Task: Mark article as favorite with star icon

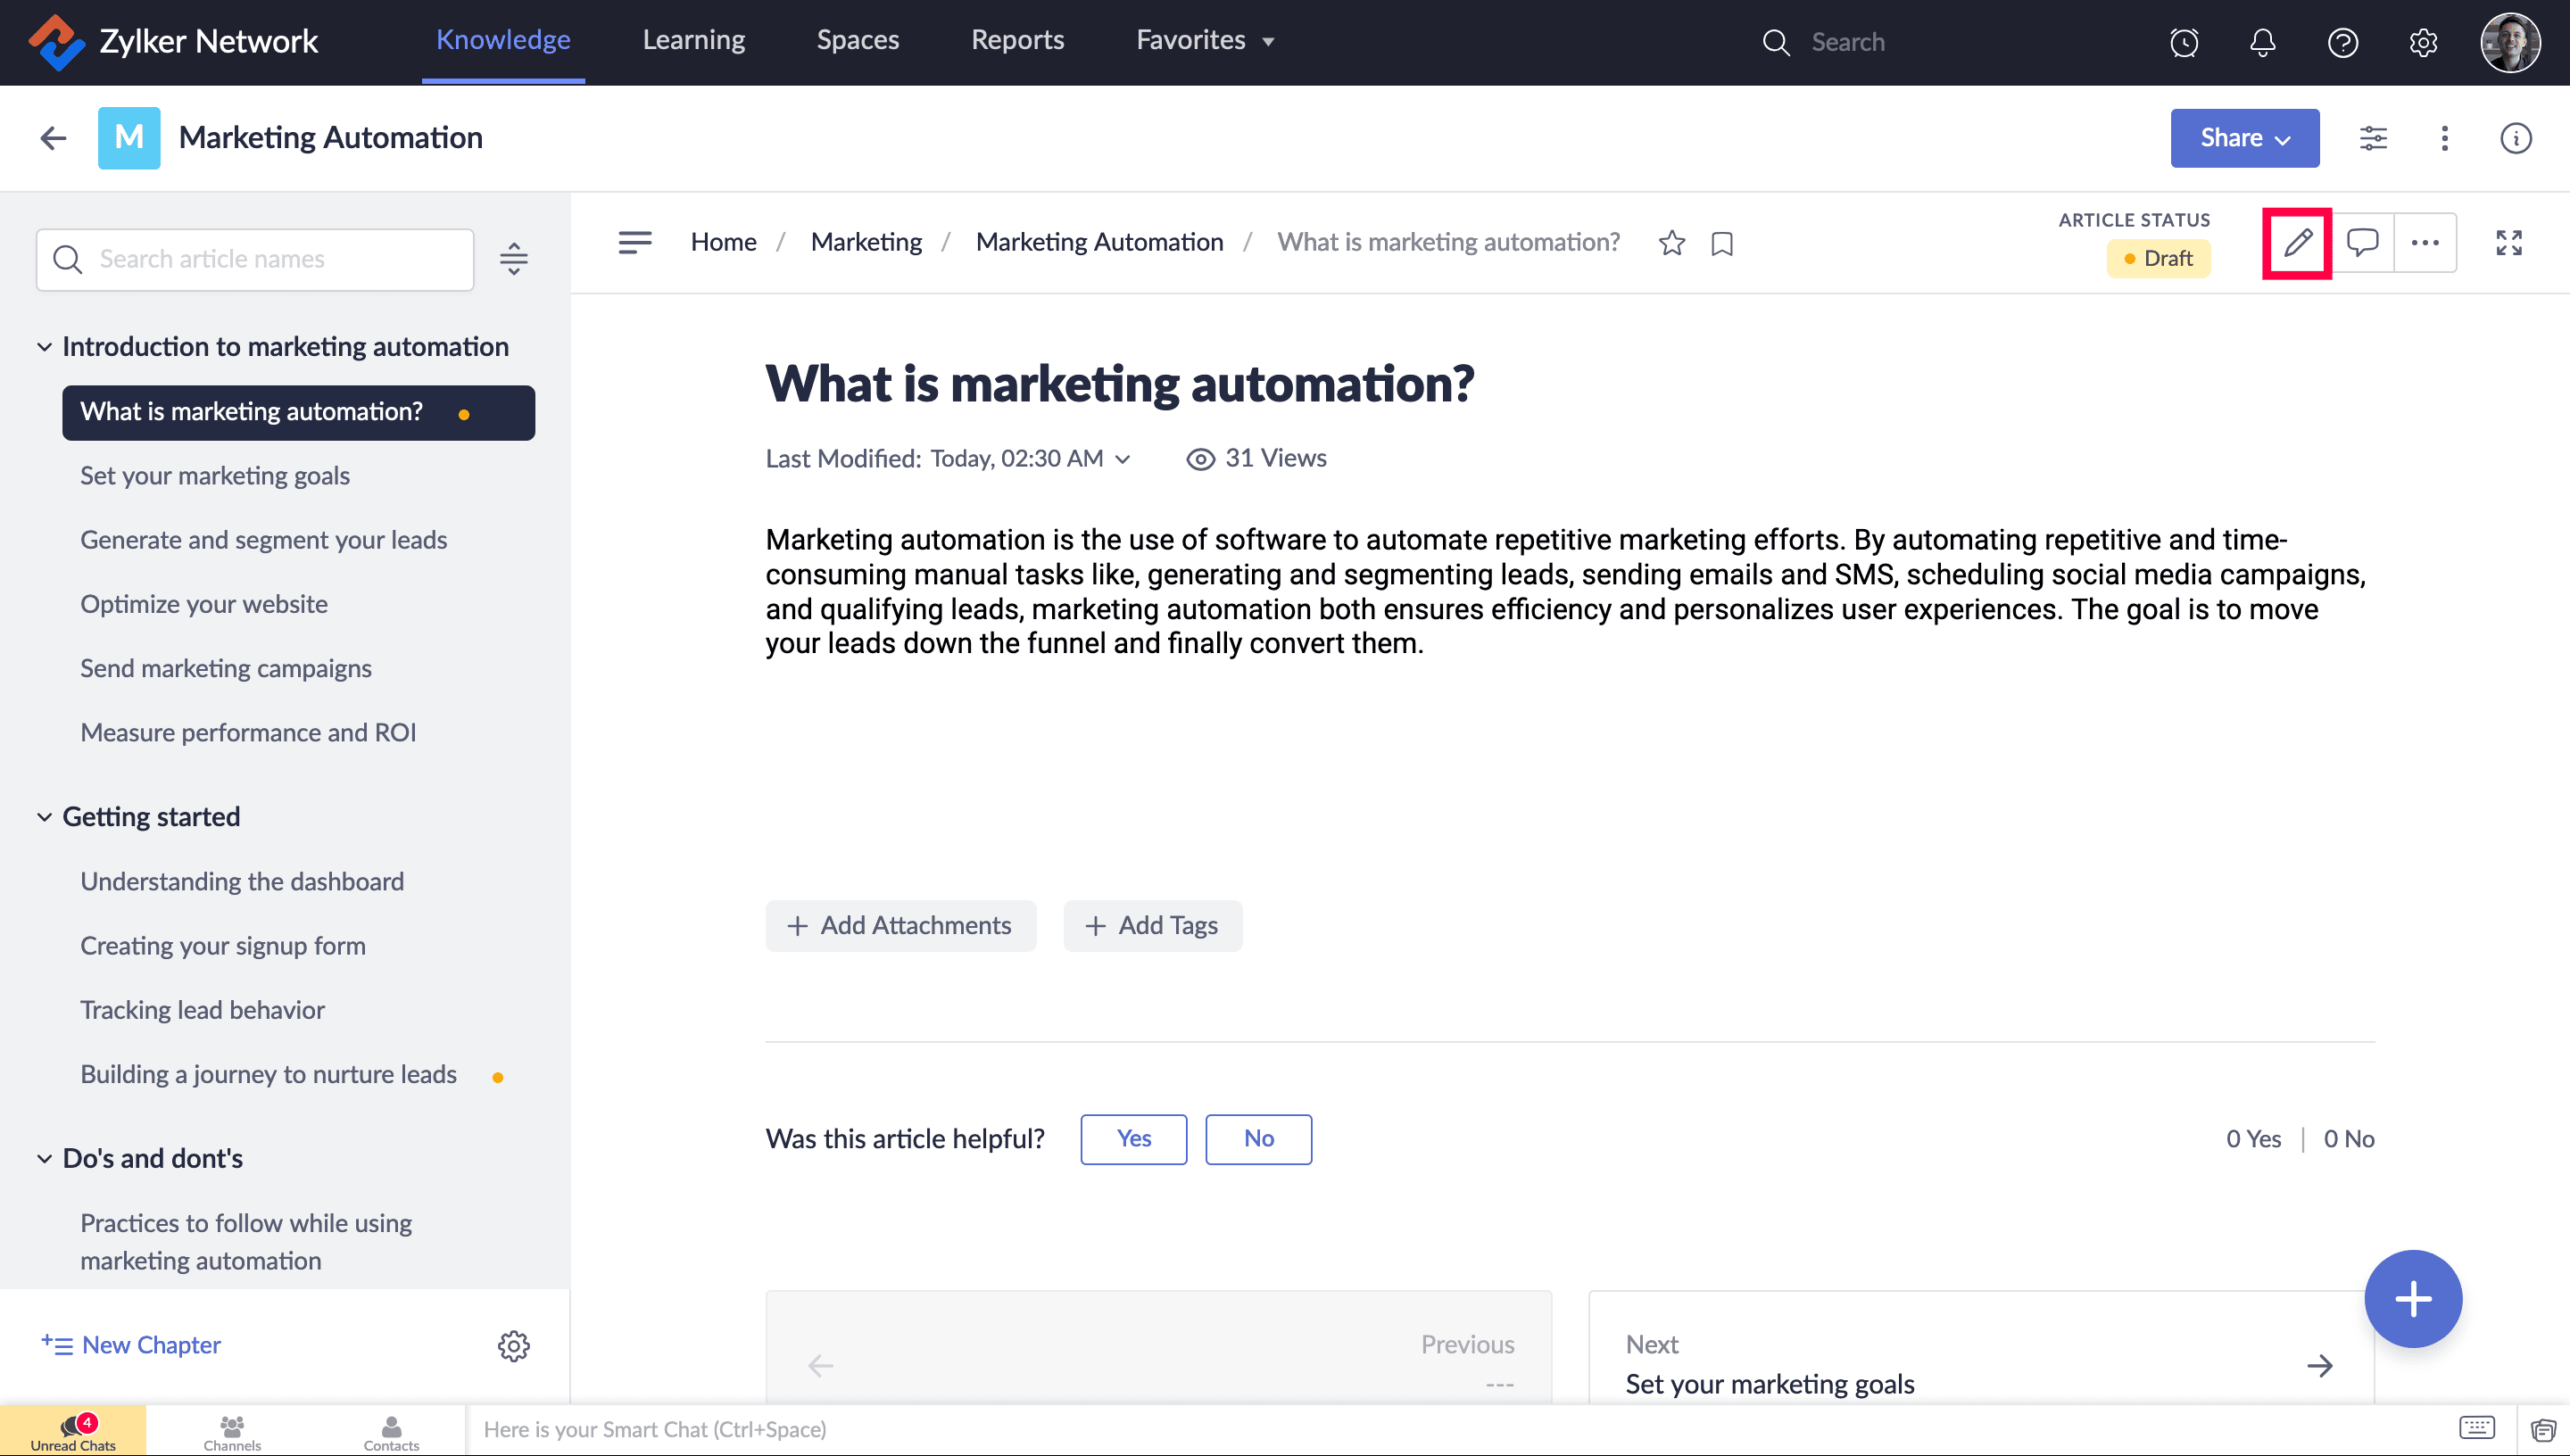Action: [x=1671, y=243]
